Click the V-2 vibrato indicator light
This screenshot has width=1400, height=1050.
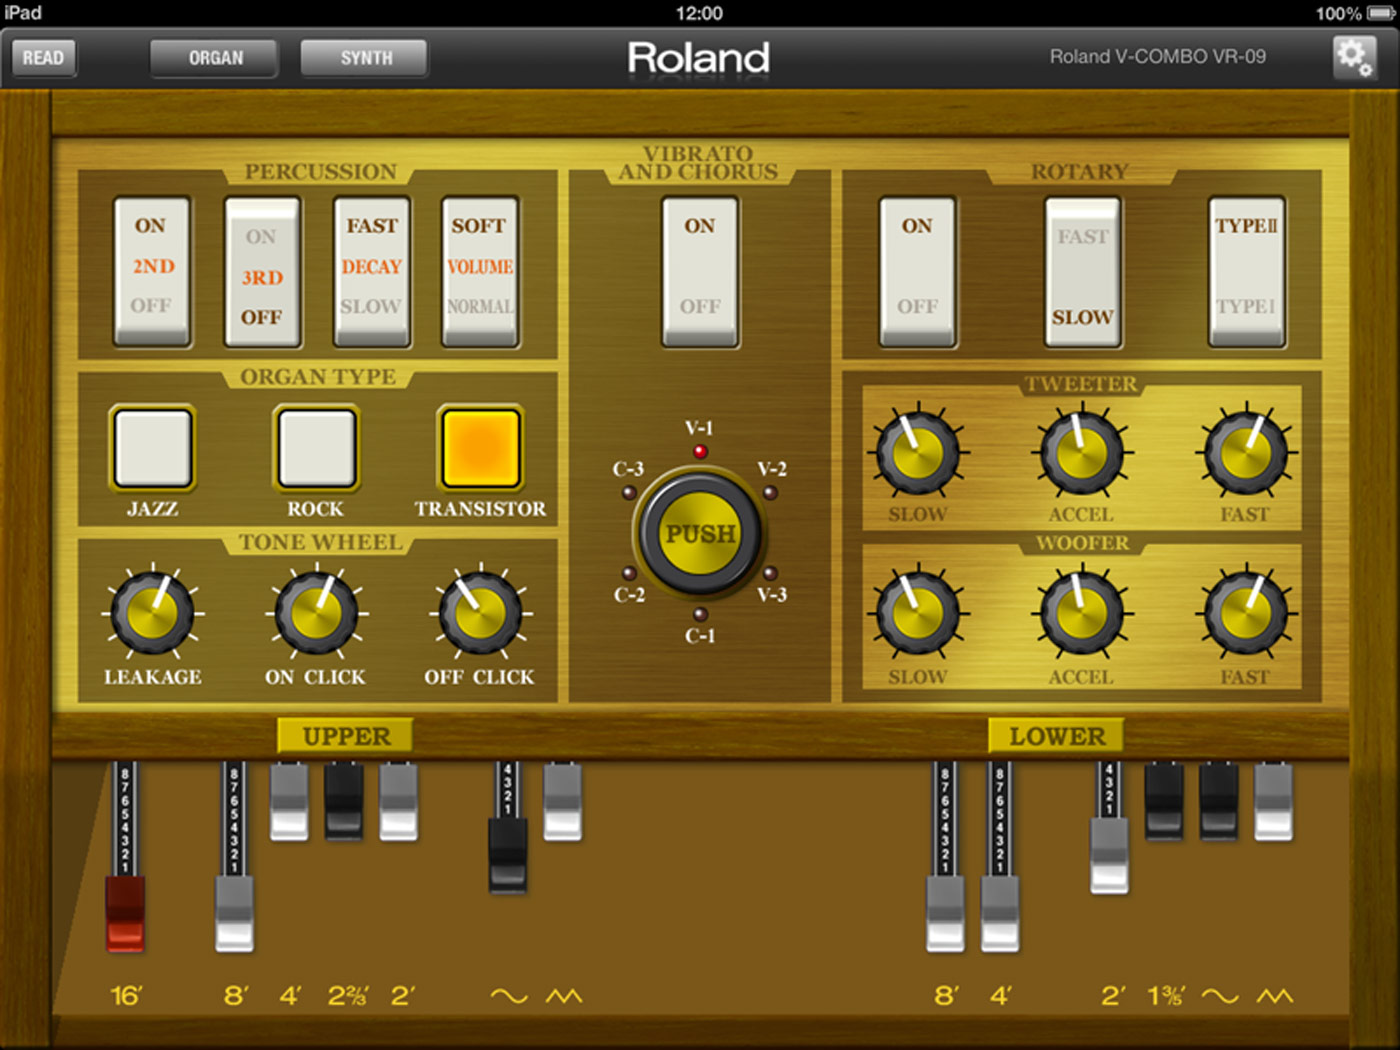click(x=770, y=492)
